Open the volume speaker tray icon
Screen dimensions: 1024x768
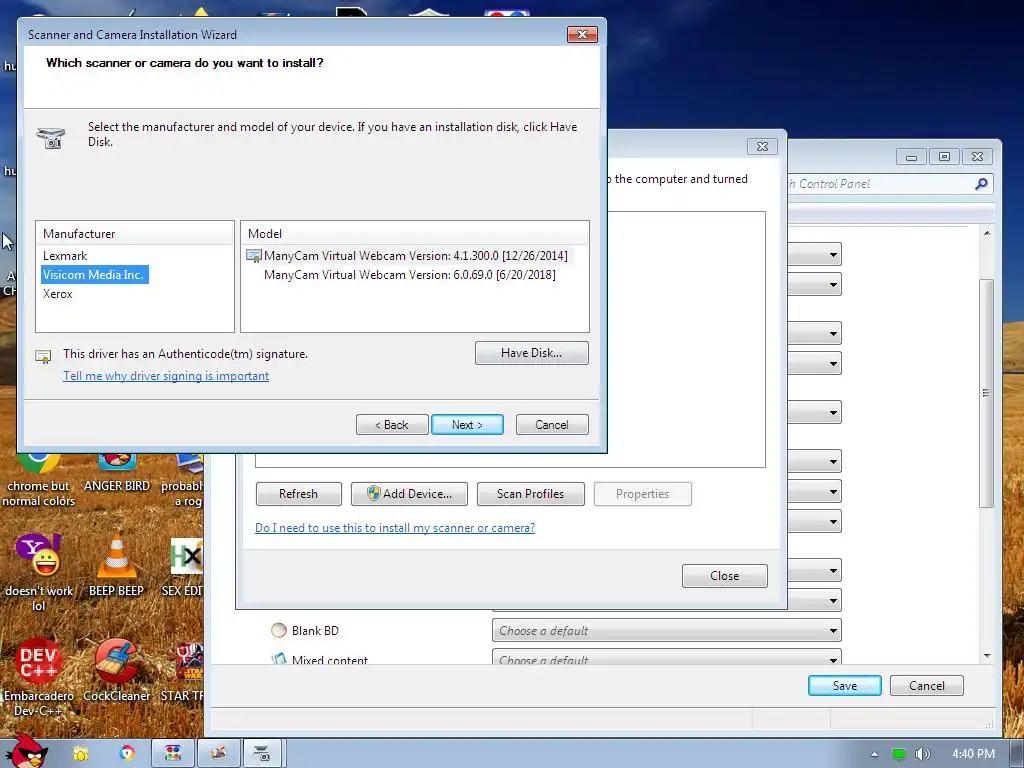(922, 754)
